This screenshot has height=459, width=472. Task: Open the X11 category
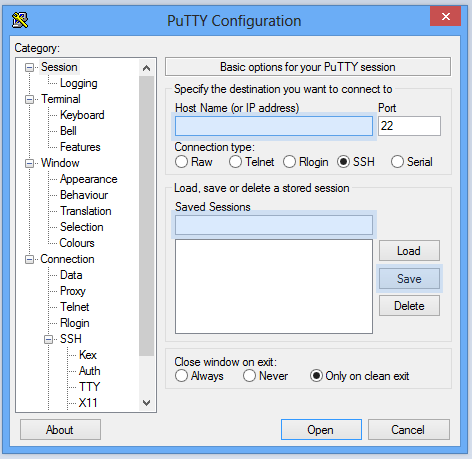[88, 403]
